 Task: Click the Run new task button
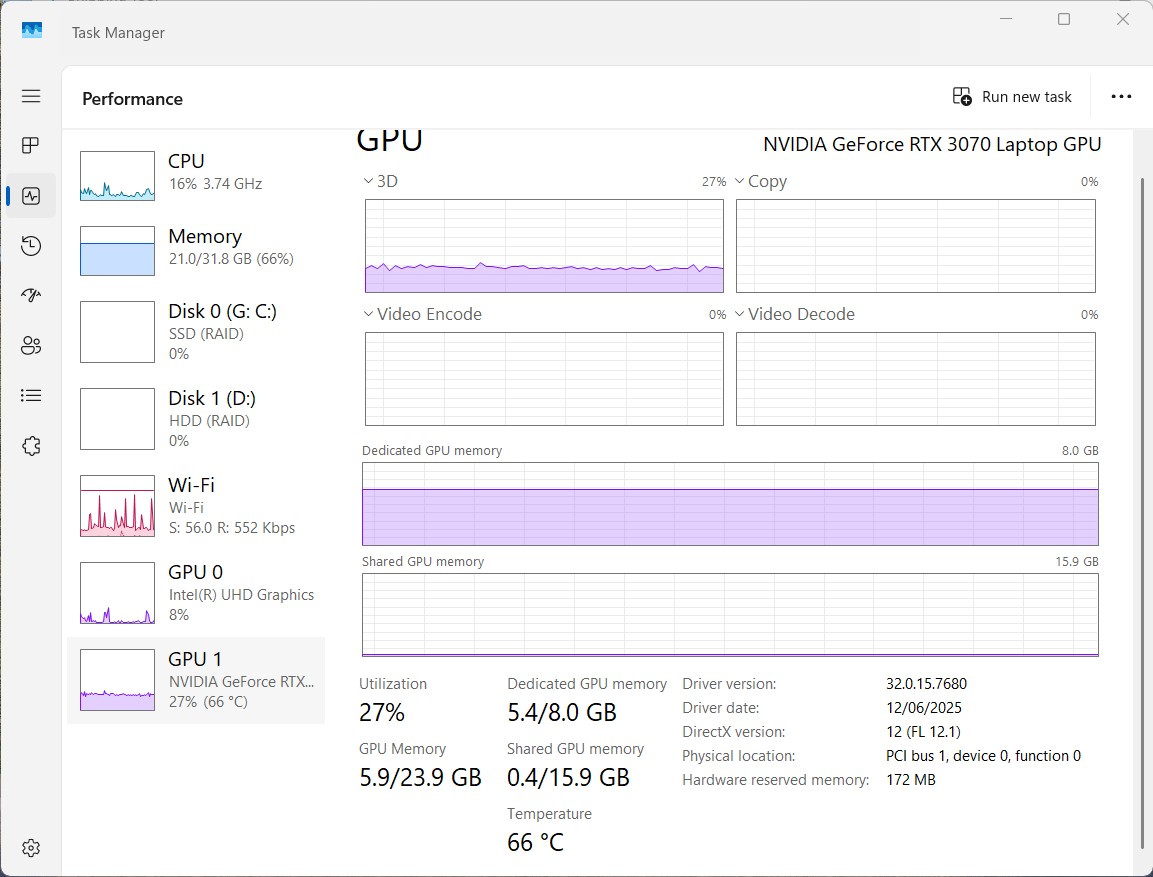pos(1012,96)
